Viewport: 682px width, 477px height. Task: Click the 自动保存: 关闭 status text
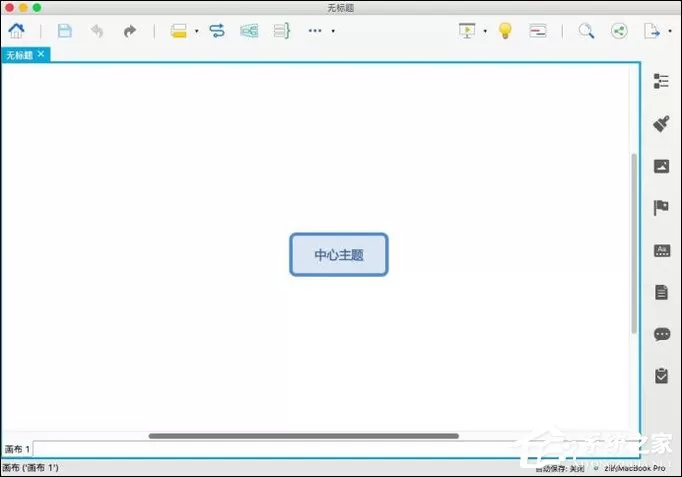561,468
